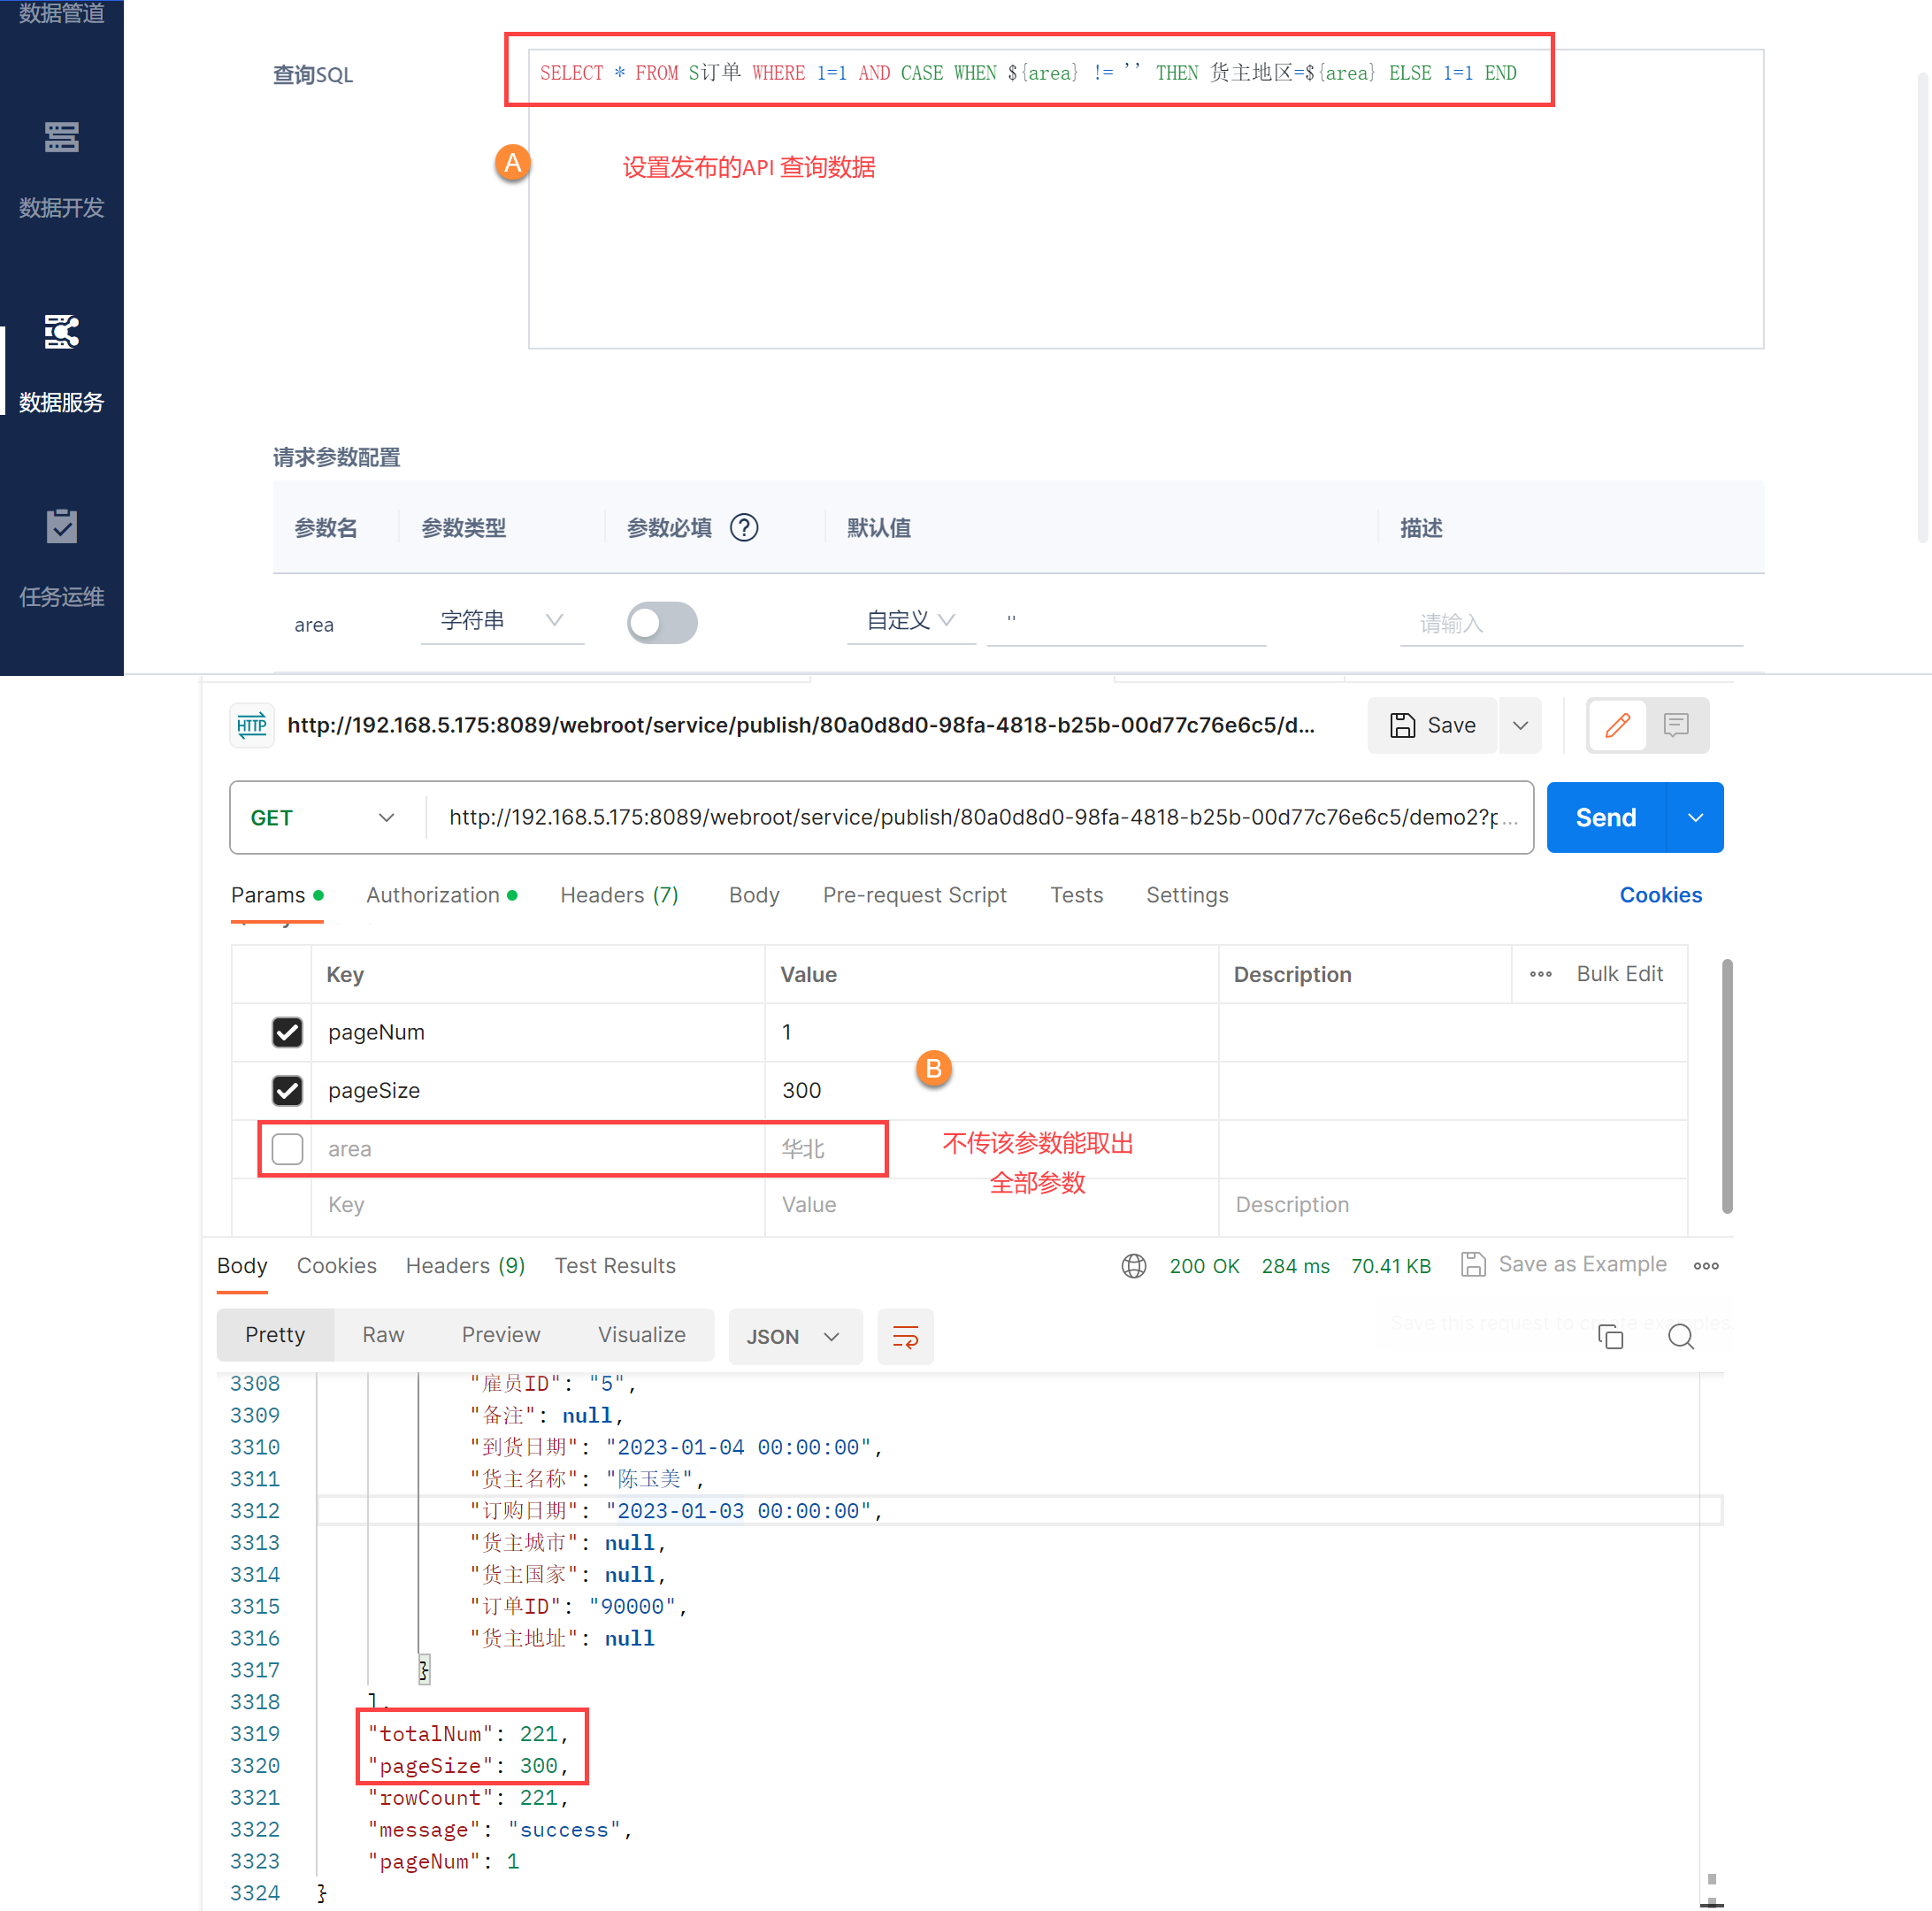Click the "message": "success" line
Viewport: 1932px width, 1911px height.
500,1829
